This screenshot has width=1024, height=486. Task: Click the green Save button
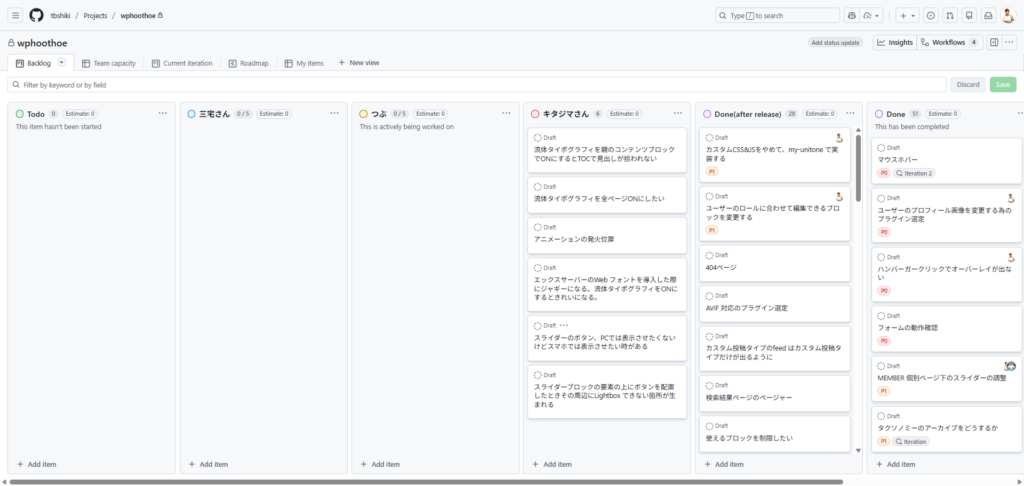pyautogui.click(x=1003, y=85)
